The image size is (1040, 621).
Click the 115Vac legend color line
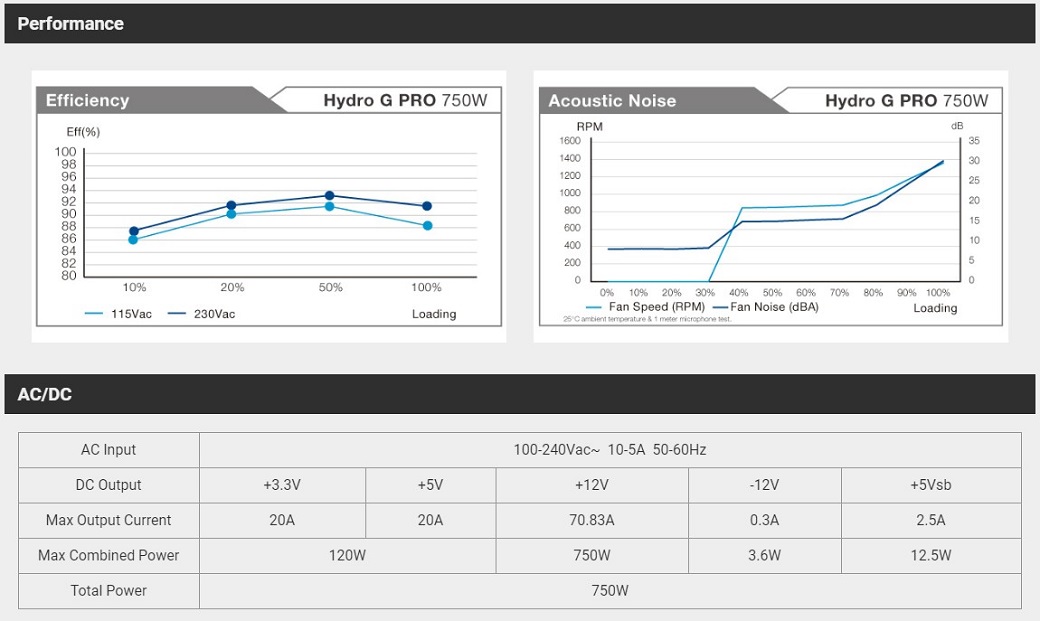94,314
